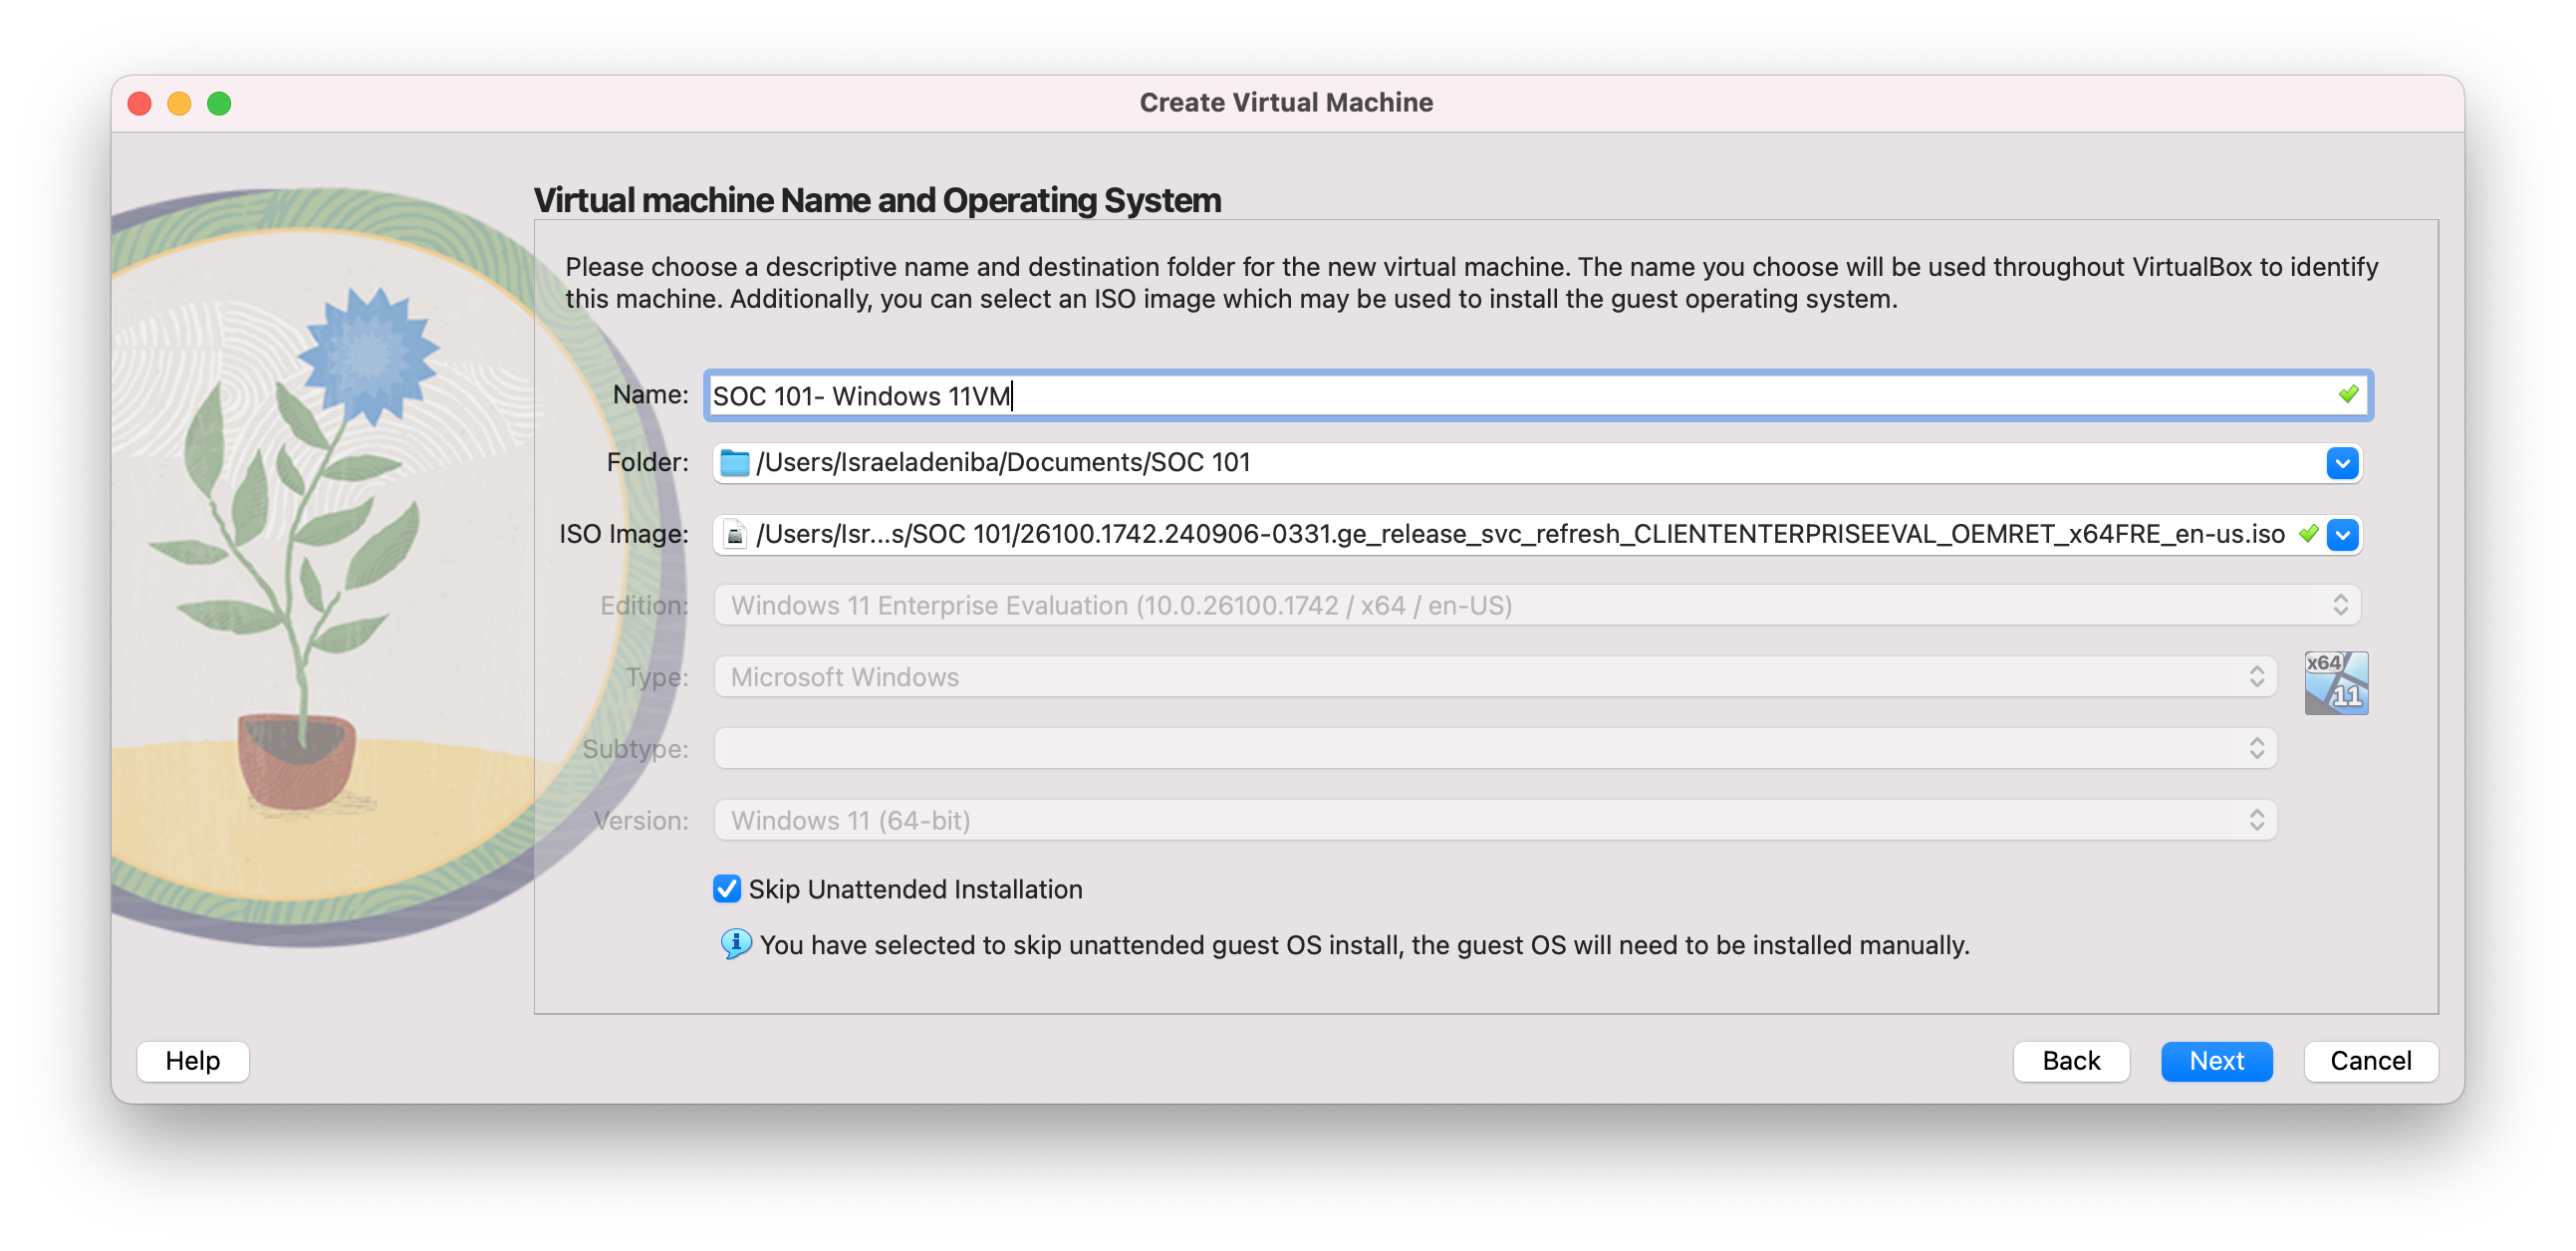Minimize the window with yellow button

[x=179, y=104]
